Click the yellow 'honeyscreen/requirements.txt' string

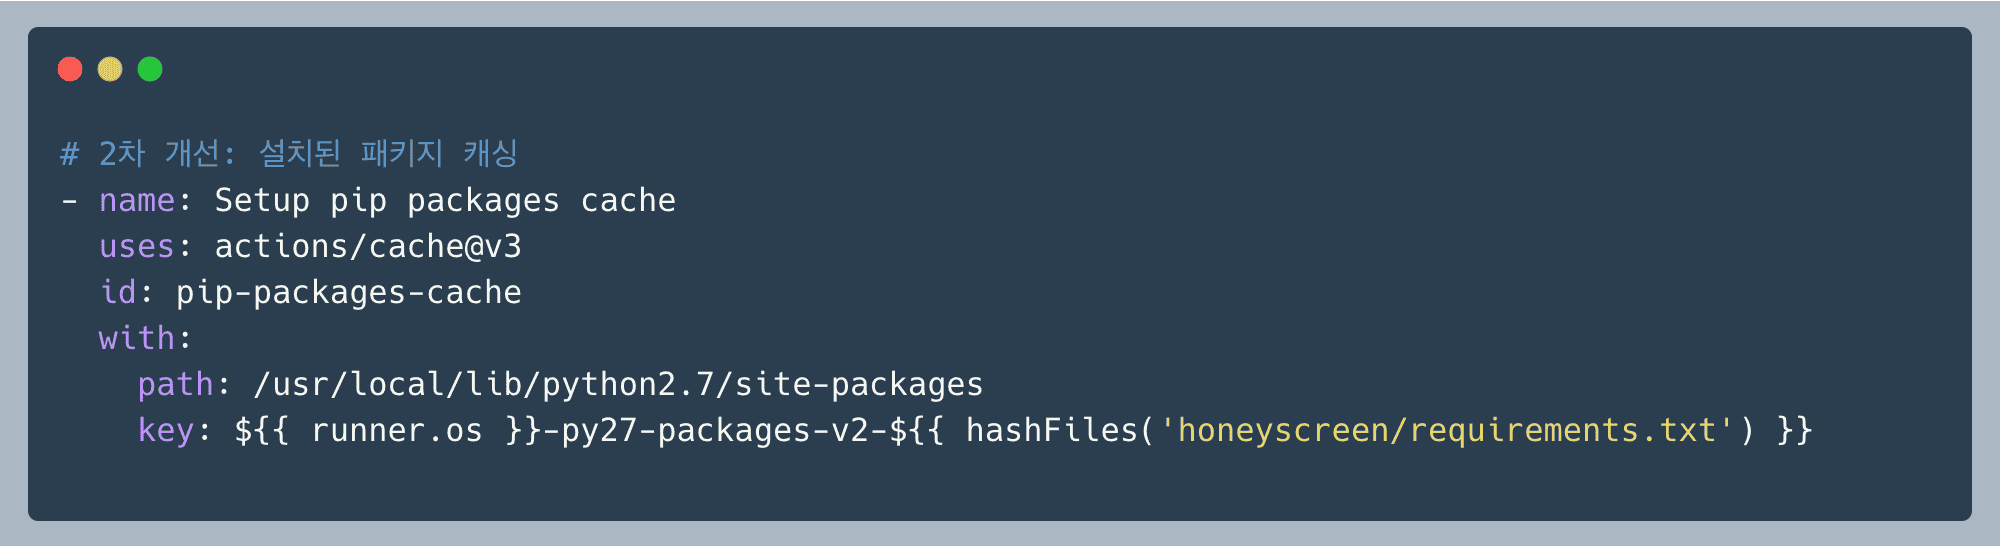point(1446,431)
